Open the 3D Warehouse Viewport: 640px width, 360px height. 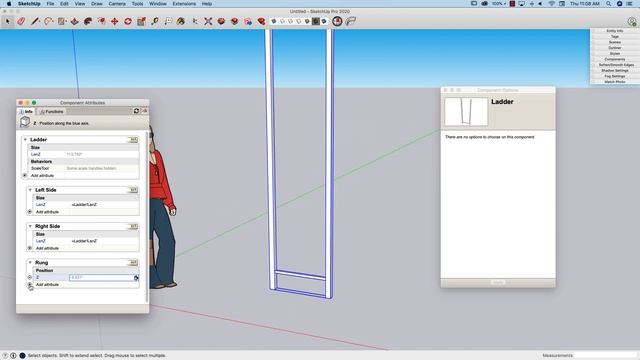click(x=221, y=21)
